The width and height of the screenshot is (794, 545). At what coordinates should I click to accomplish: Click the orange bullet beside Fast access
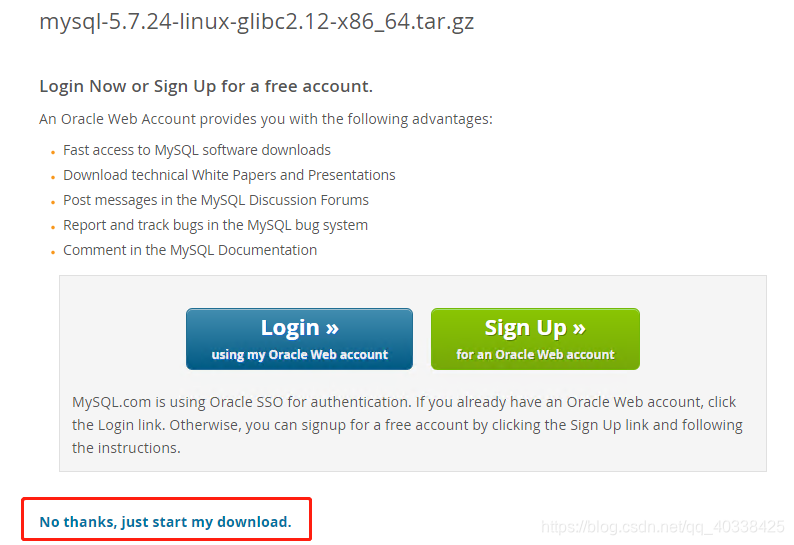(x=53, y=152)
